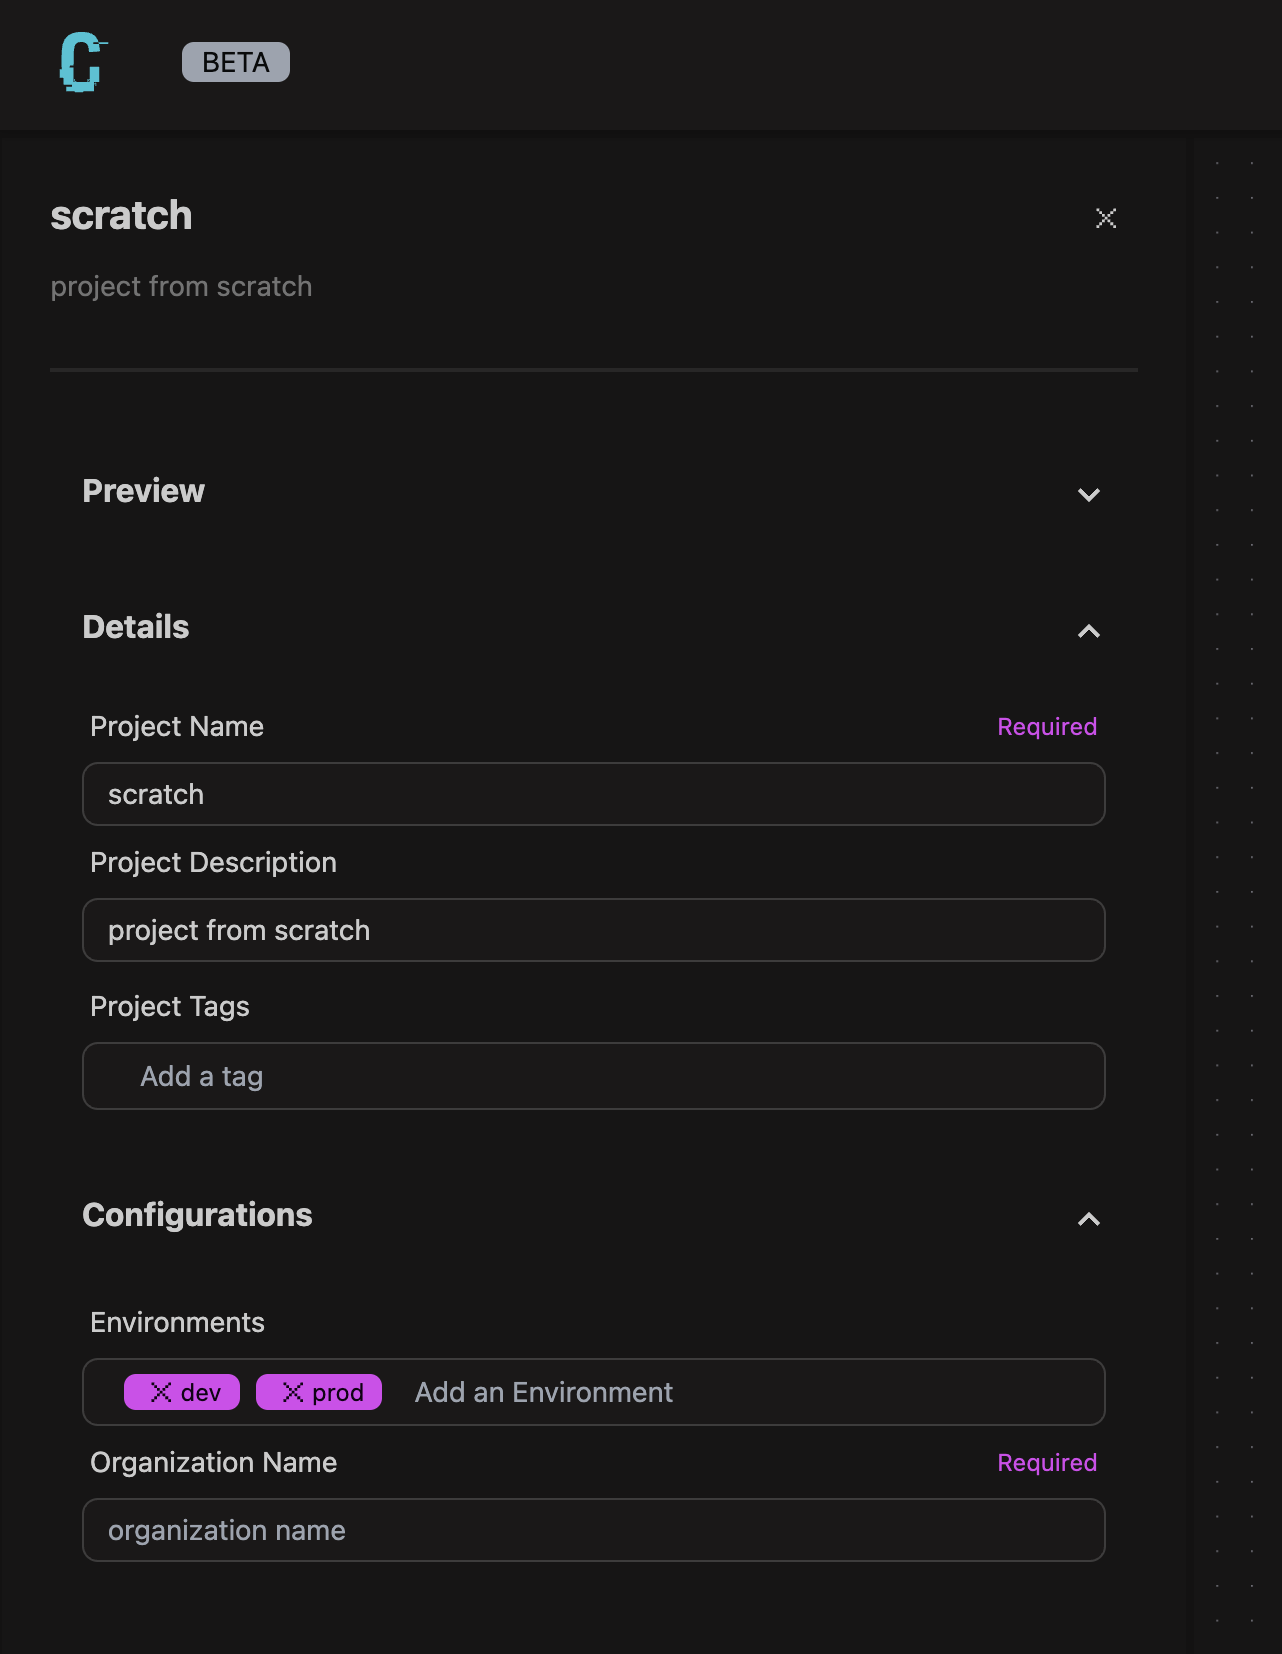Remove the prod environment tag

point(293,1392)
